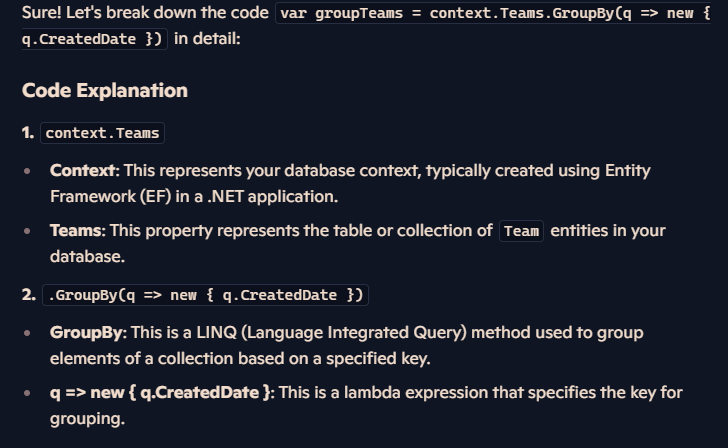Click the bold 'Teams:' term
Image resolution: width=728 pixels, height=448 pixels.
pos(78,230)
